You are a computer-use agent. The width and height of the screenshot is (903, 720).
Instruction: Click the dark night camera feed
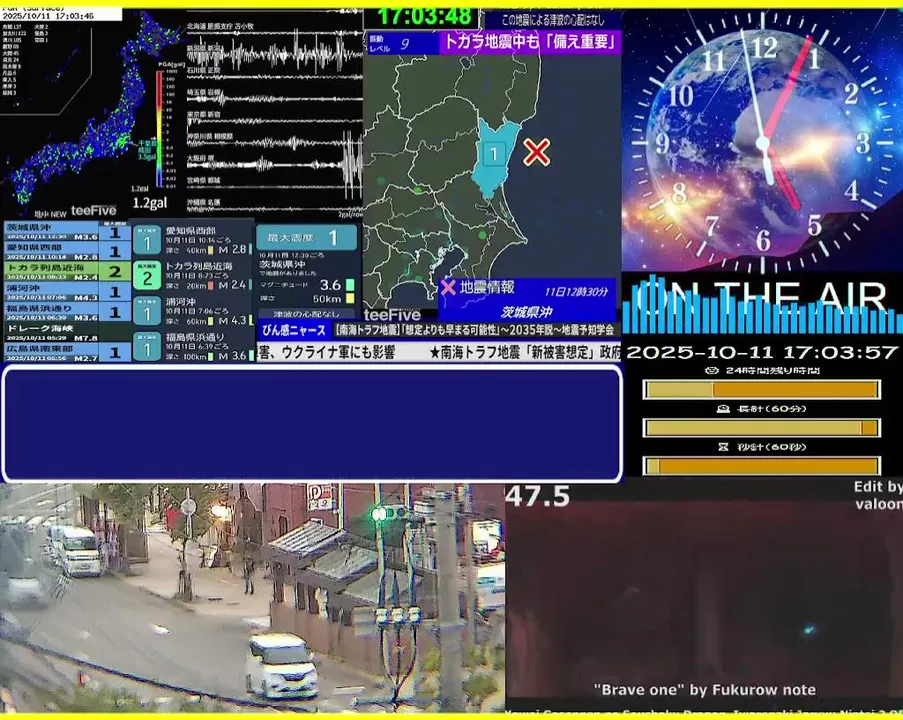pos(704,598)
